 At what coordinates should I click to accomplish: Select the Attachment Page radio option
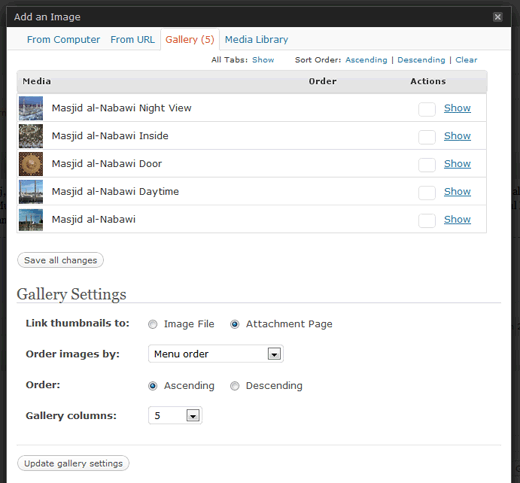235,324
